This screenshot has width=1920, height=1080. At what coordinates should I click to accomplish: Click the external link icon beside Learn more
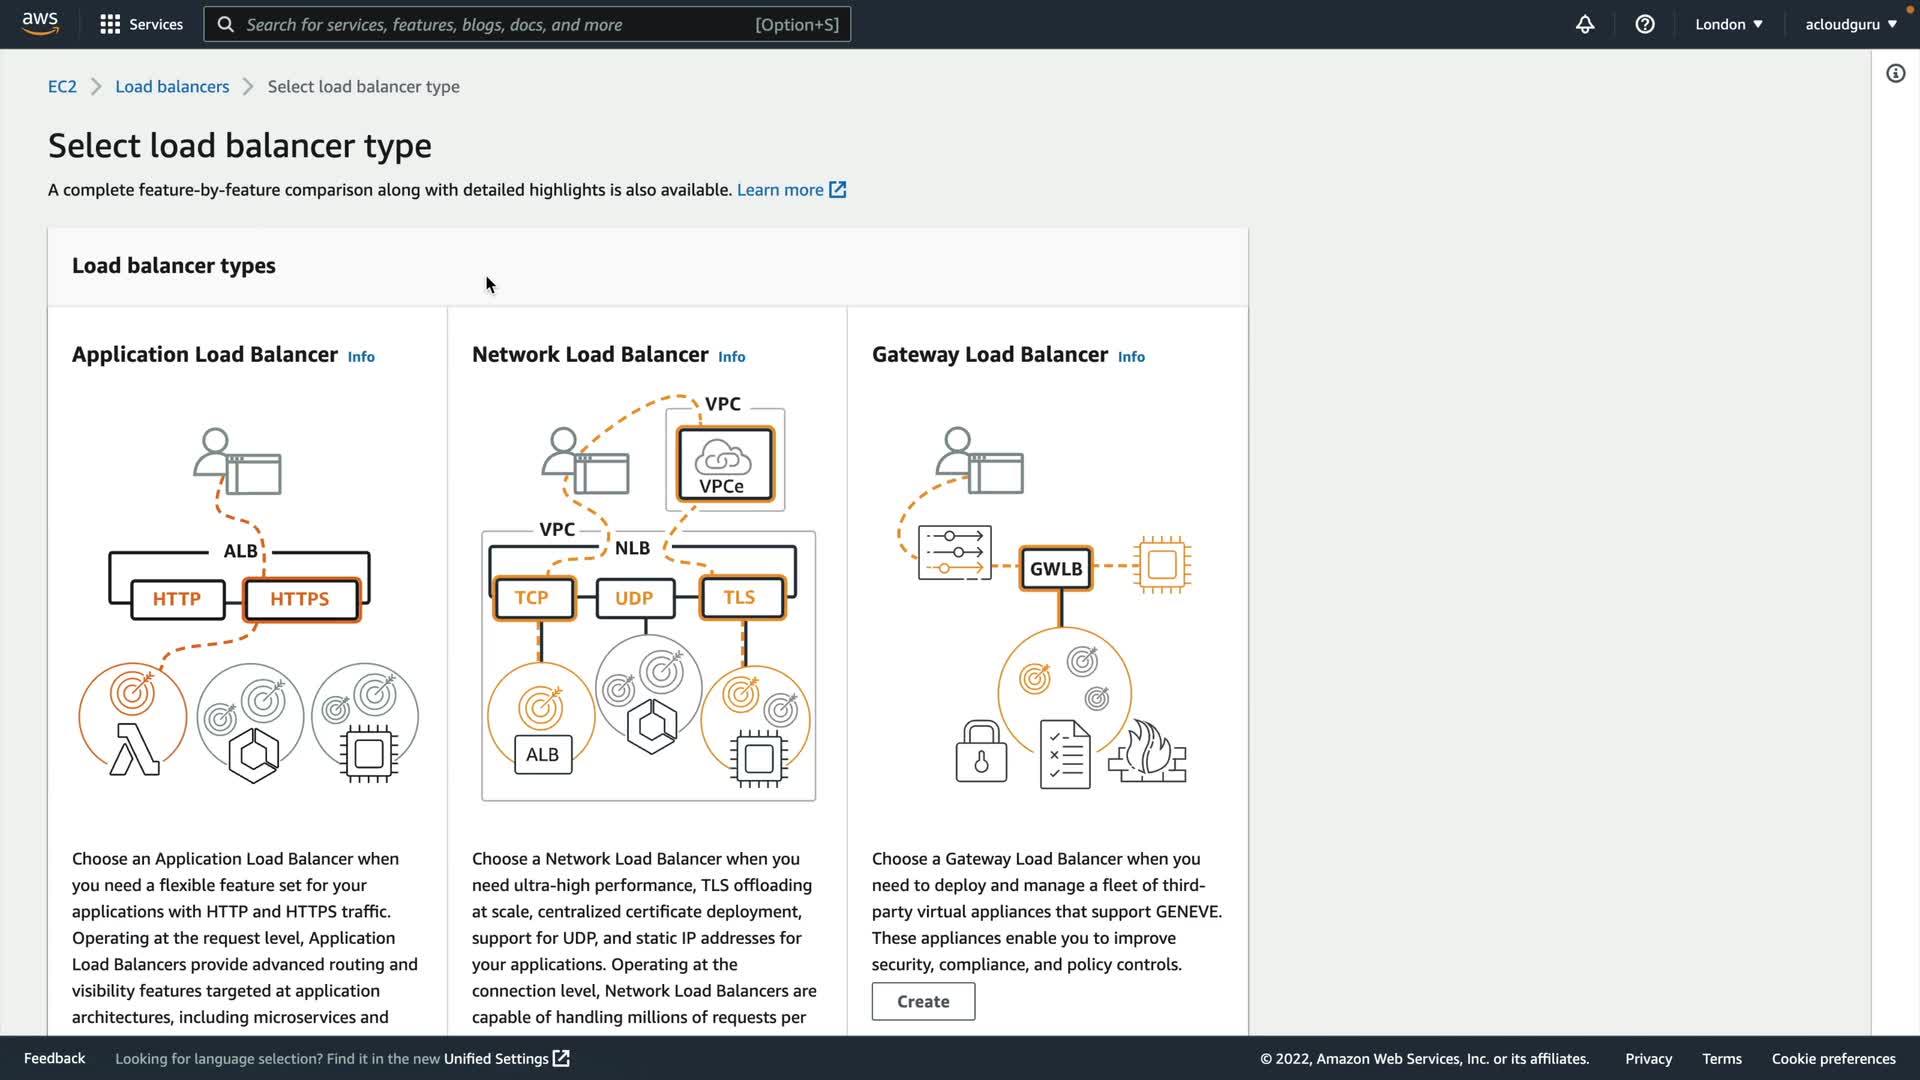pos(838,190)
